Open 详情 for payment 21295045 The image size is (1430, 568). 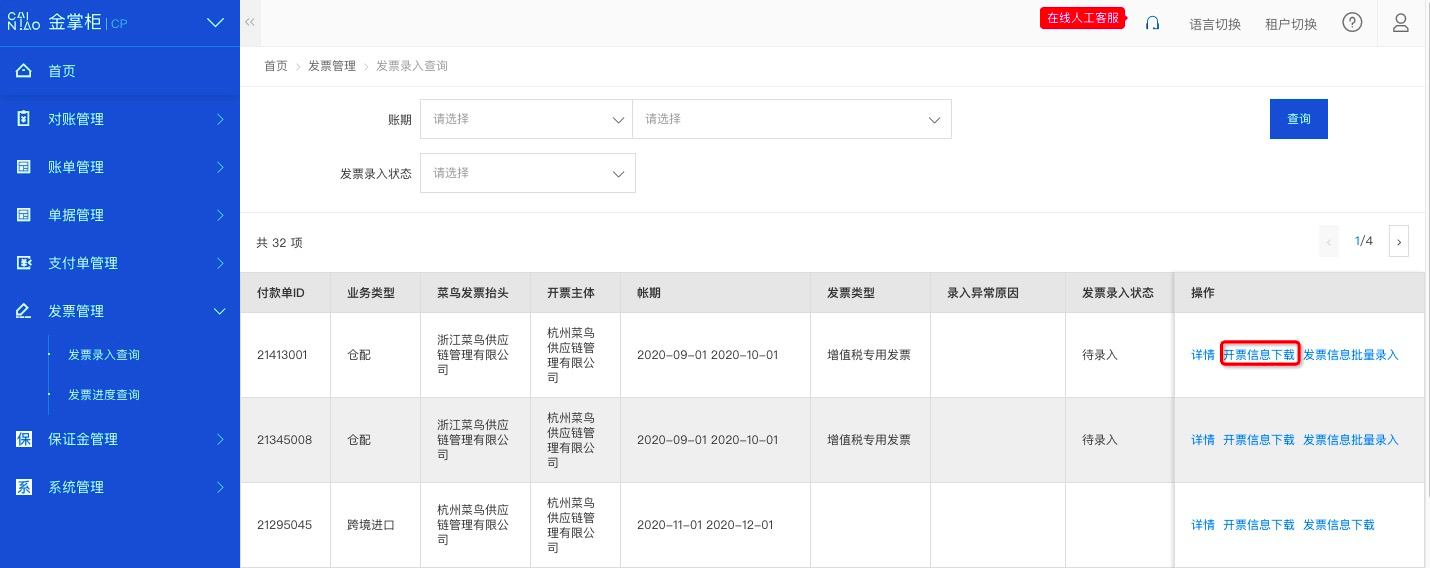pyautogui.click(x=1203, y=525)
